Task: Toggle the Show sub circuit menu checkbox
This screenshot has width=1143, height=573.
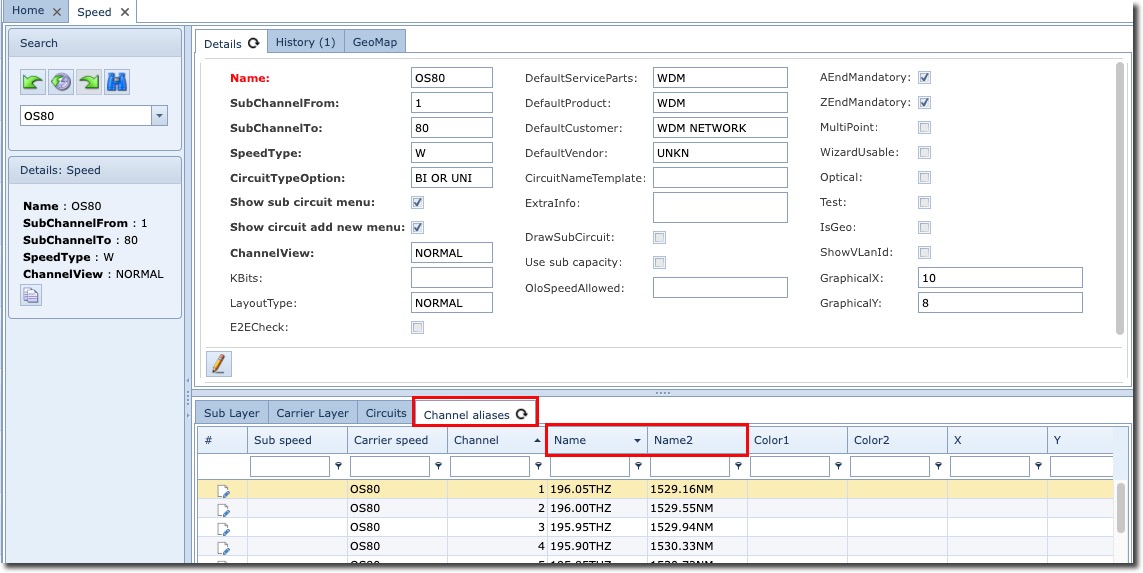Action: point(418,202)
